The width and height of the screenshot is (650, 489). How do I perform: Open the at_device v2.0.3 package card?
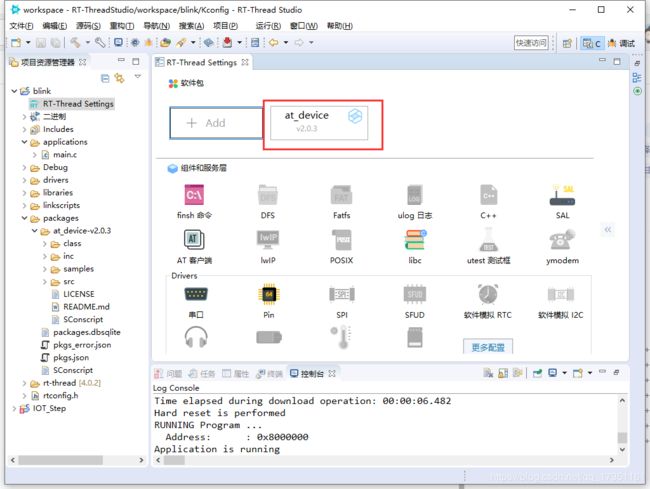pos(319,123)
